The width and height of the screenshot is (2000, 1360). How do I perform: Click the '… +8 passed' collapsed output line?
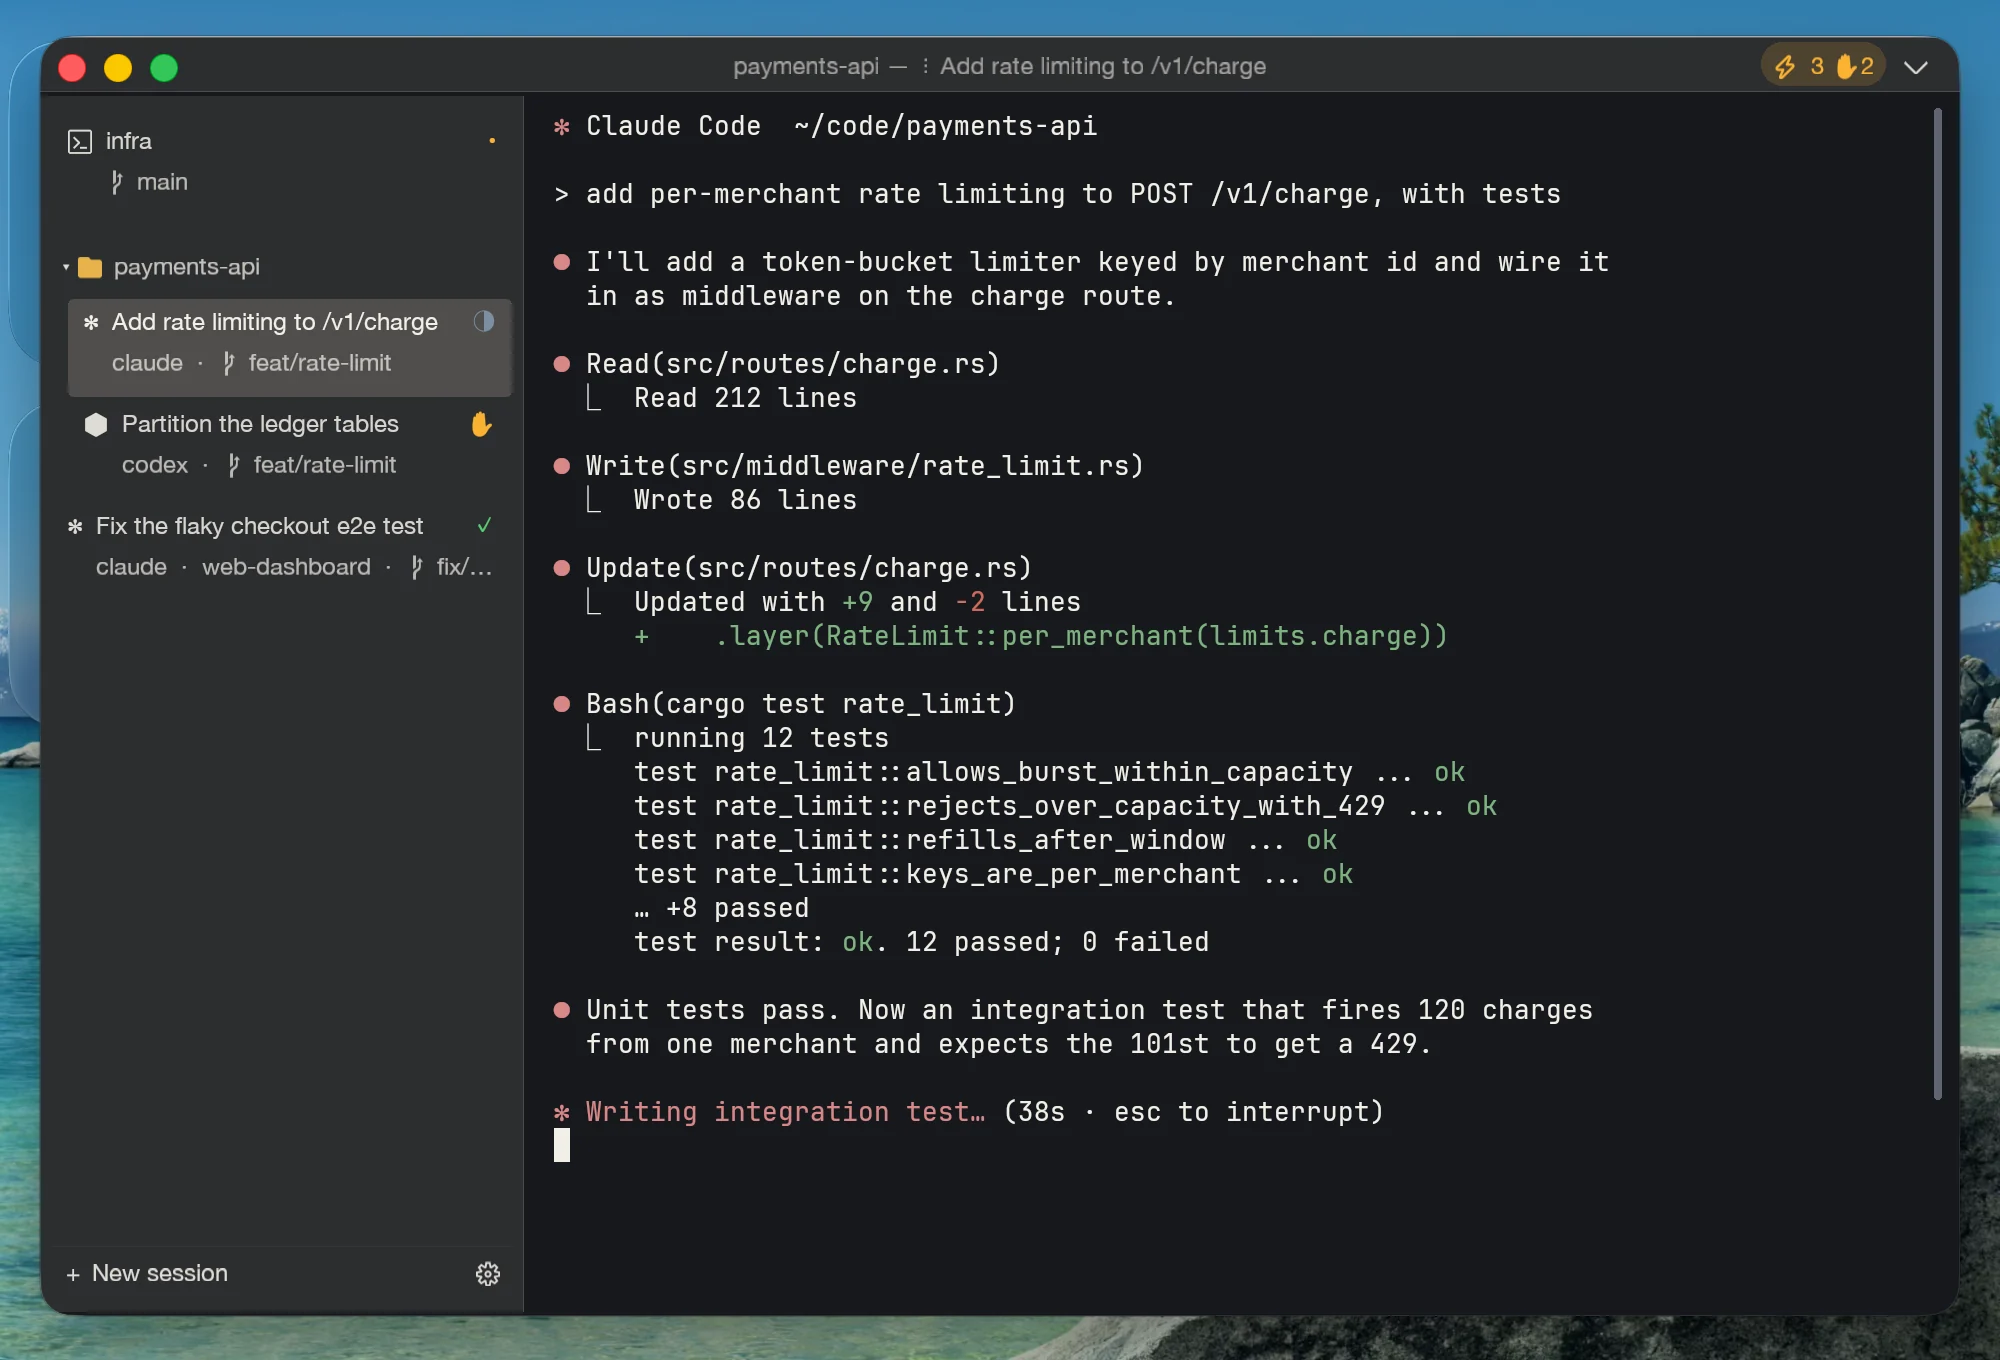pyautogui.click(x=721, y=908)
